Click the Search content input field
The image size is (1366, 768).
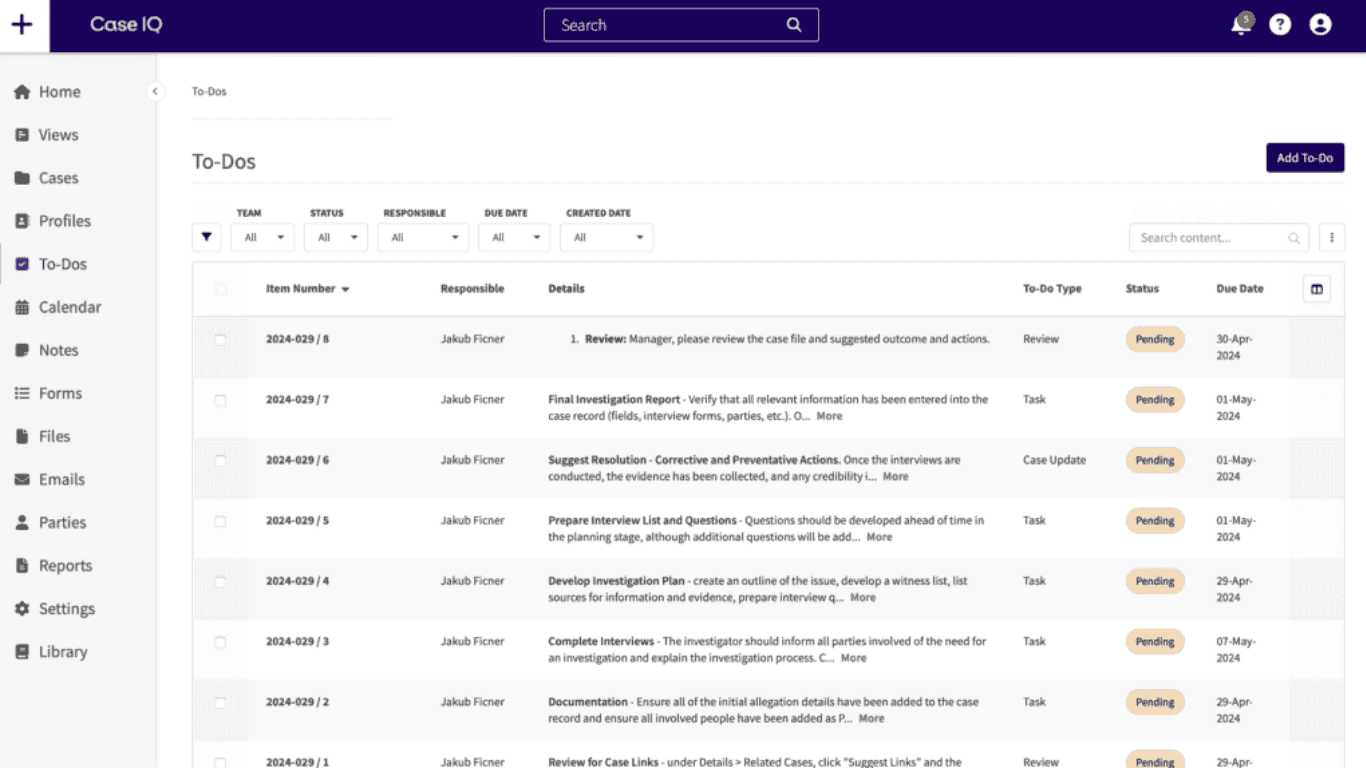pos(1211,238)
